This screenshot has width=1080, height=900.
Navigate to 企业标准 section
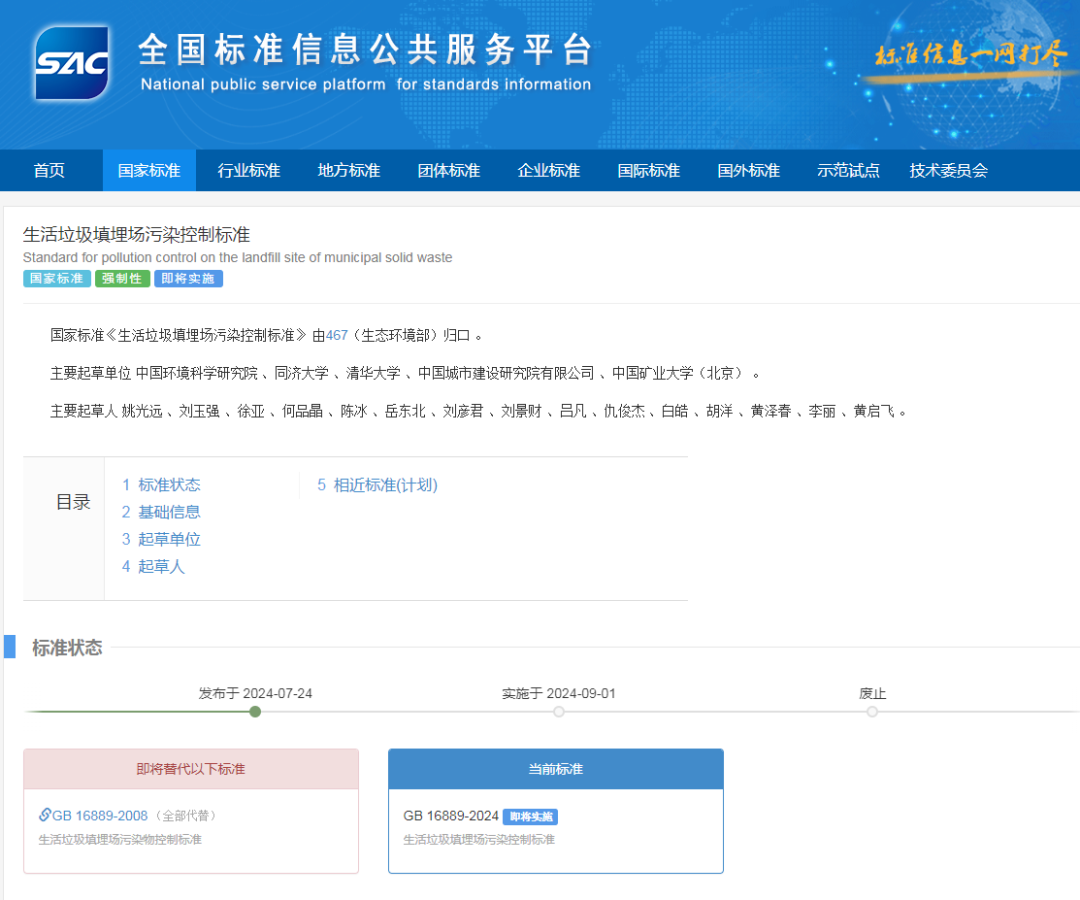549,170
